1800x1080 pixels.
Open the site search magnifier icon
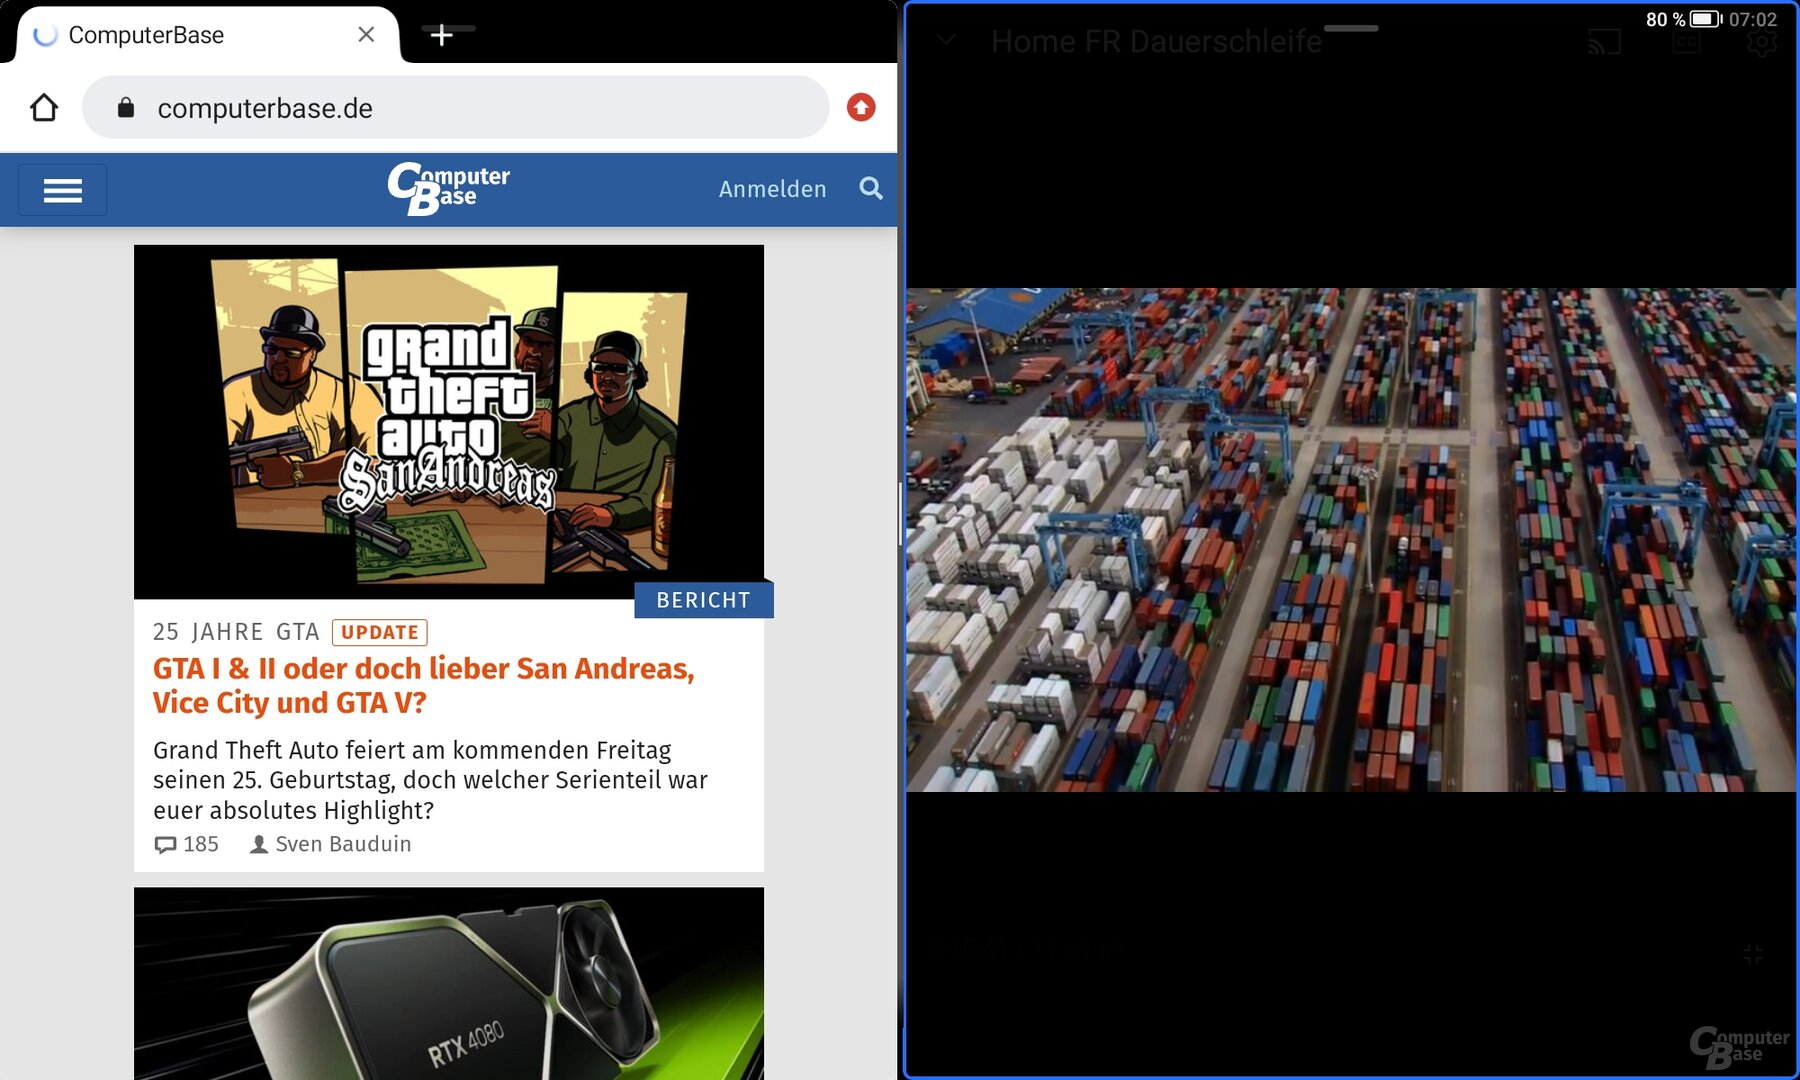(871, 188)
